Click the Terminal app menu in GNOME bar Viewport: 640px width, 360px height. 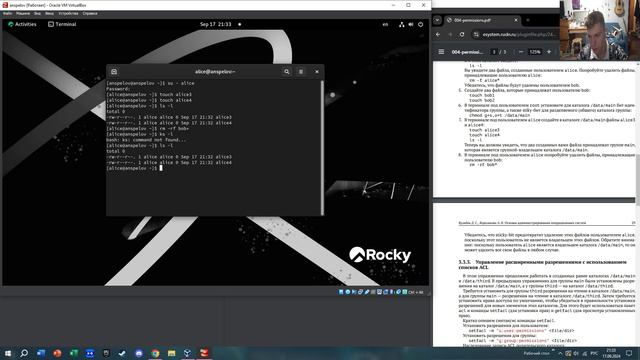[62, 24]
